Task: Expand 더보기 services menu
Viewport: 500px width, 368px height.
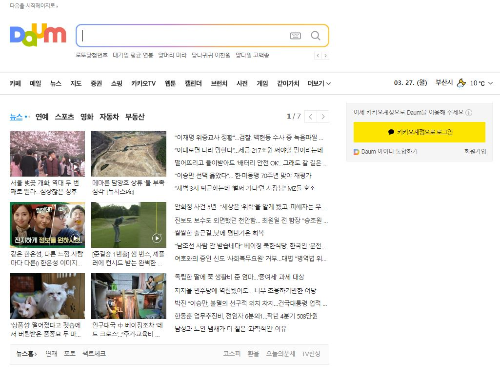Action: pyautogui.click(x=319, y=83)
